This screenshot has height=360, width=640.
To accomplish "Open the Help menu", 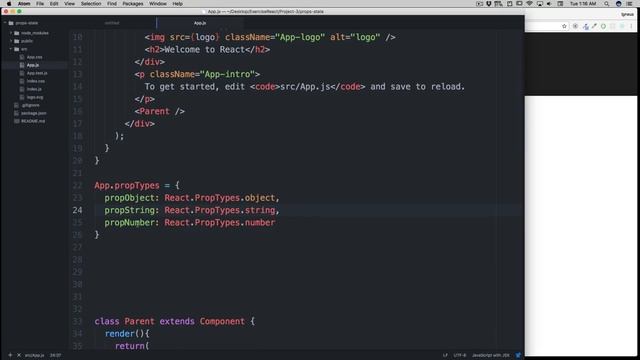I will click(178, 4).
